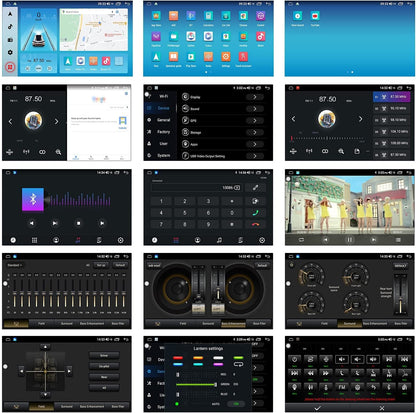
Task: Open the USB Video Output Setting row arrow
Action: click(x=255, y=156)
